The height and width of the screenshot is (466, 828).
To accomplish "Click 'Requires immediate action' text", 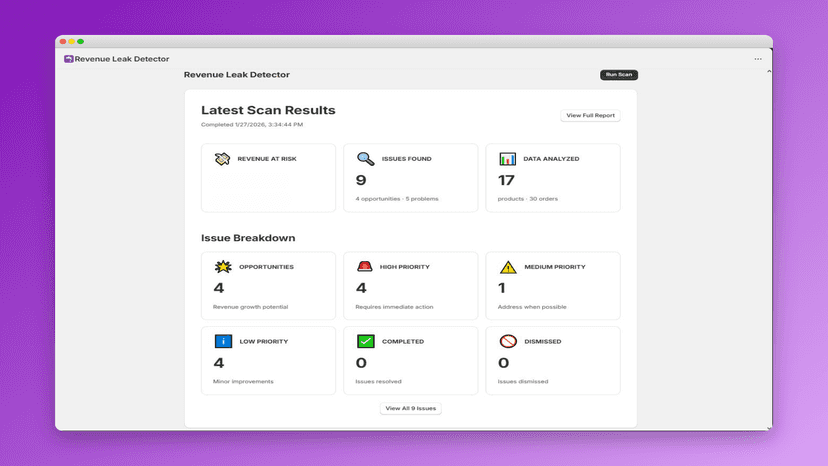I will [x=394, y=307].
